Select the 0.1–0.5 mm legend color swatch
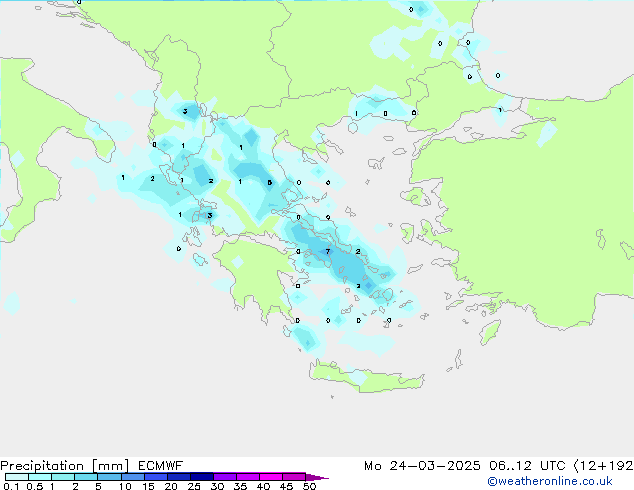Image resolution: width=634 pixels, height=490 pixels. click(x=17, y=477)
